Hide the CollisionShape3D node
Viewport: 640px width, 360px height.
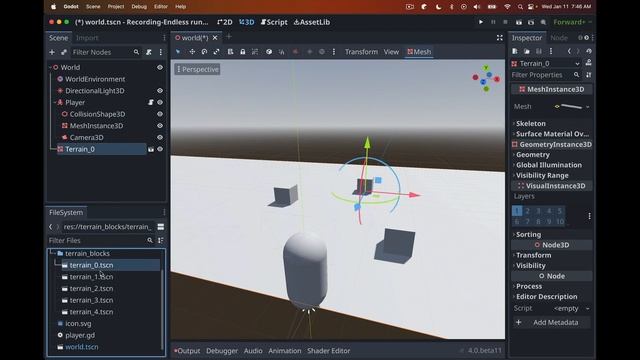(160, 114)
